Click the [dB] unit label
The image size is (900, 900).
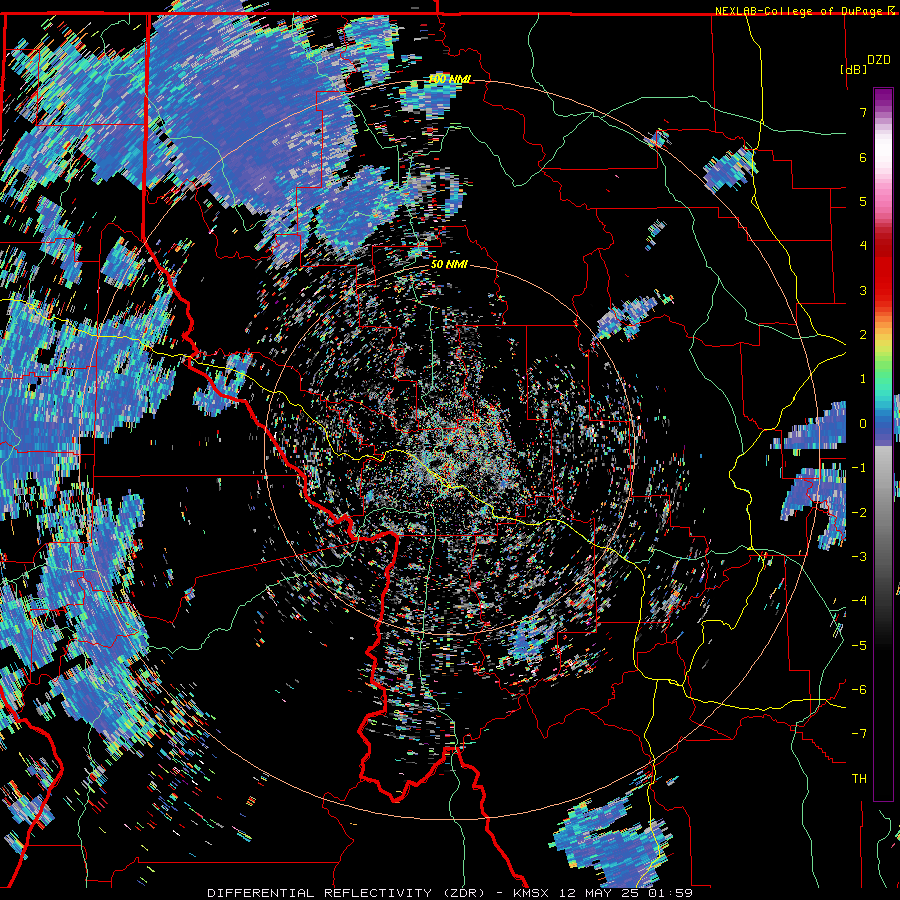(x=854, y=69)
